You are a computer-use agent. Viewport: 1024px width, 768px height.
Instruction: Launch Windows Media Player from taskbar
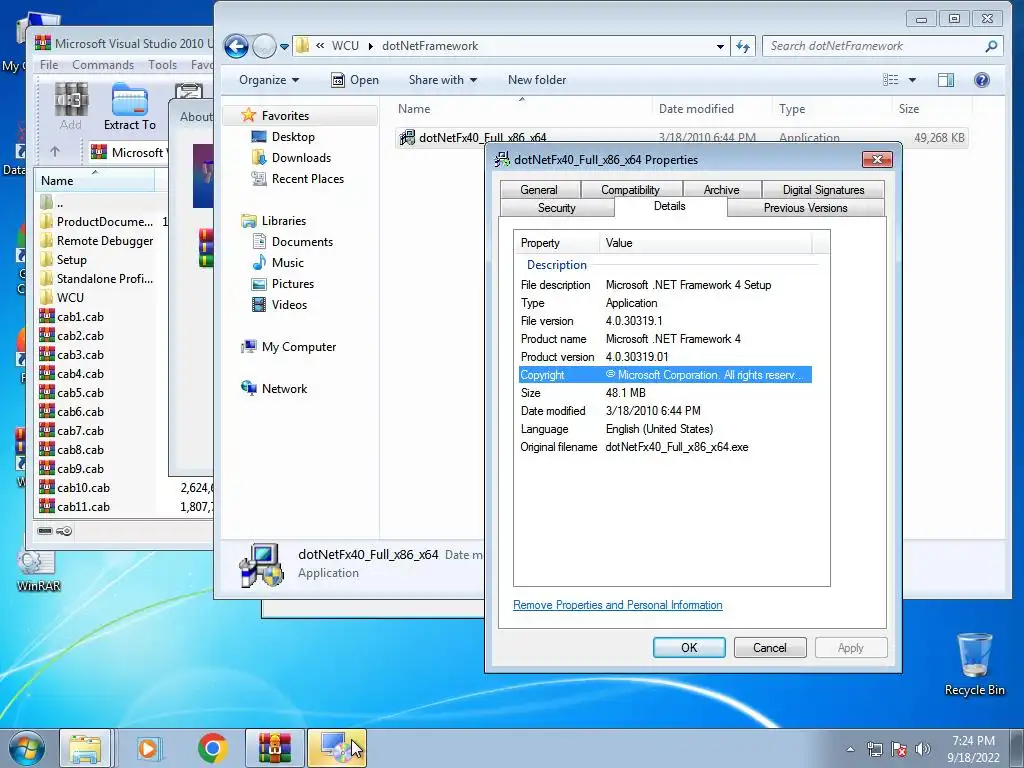(148, 748)
